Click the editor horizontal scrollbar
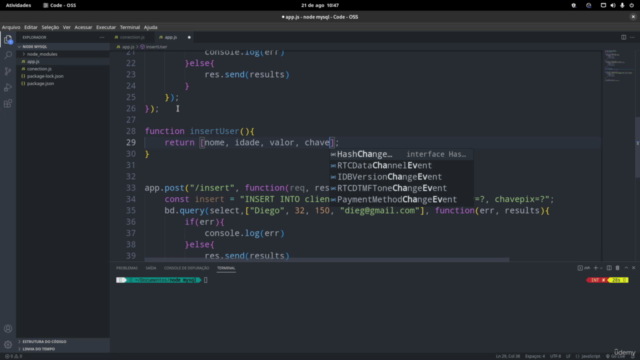 (x=327, y=260)
